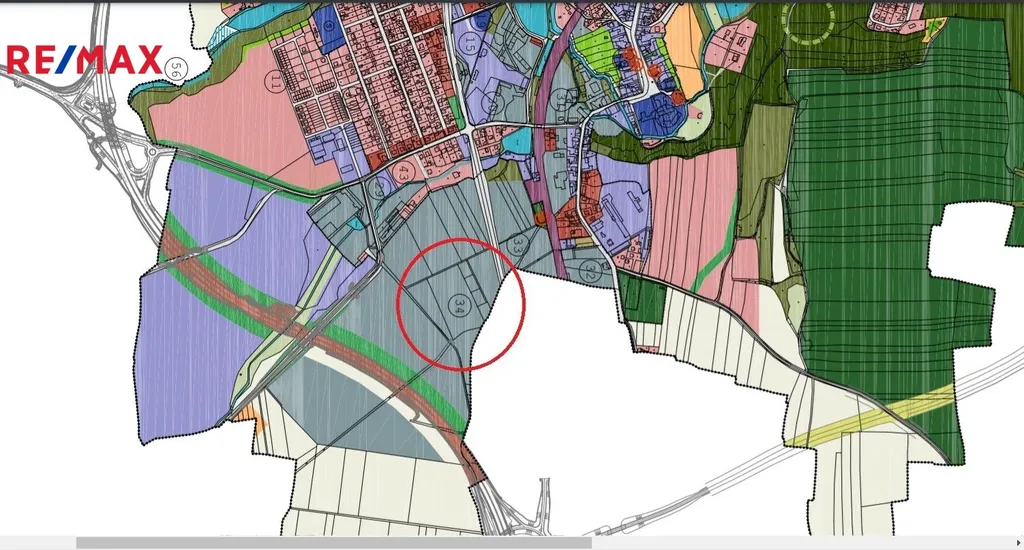Select the circled zone marker 33

coord(517,244)
